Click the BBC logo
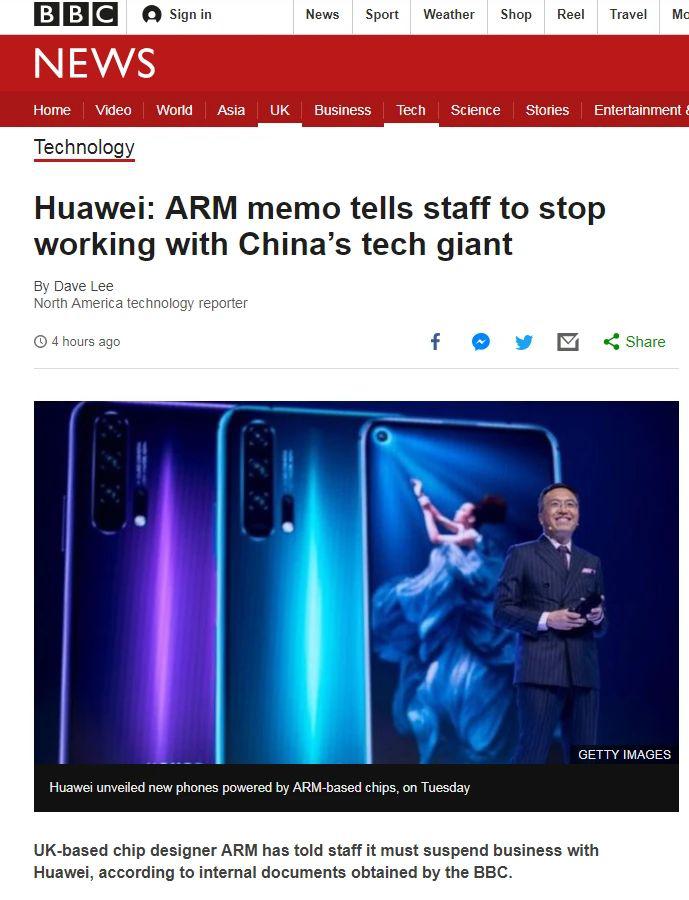689x900 pixels. 76,14
